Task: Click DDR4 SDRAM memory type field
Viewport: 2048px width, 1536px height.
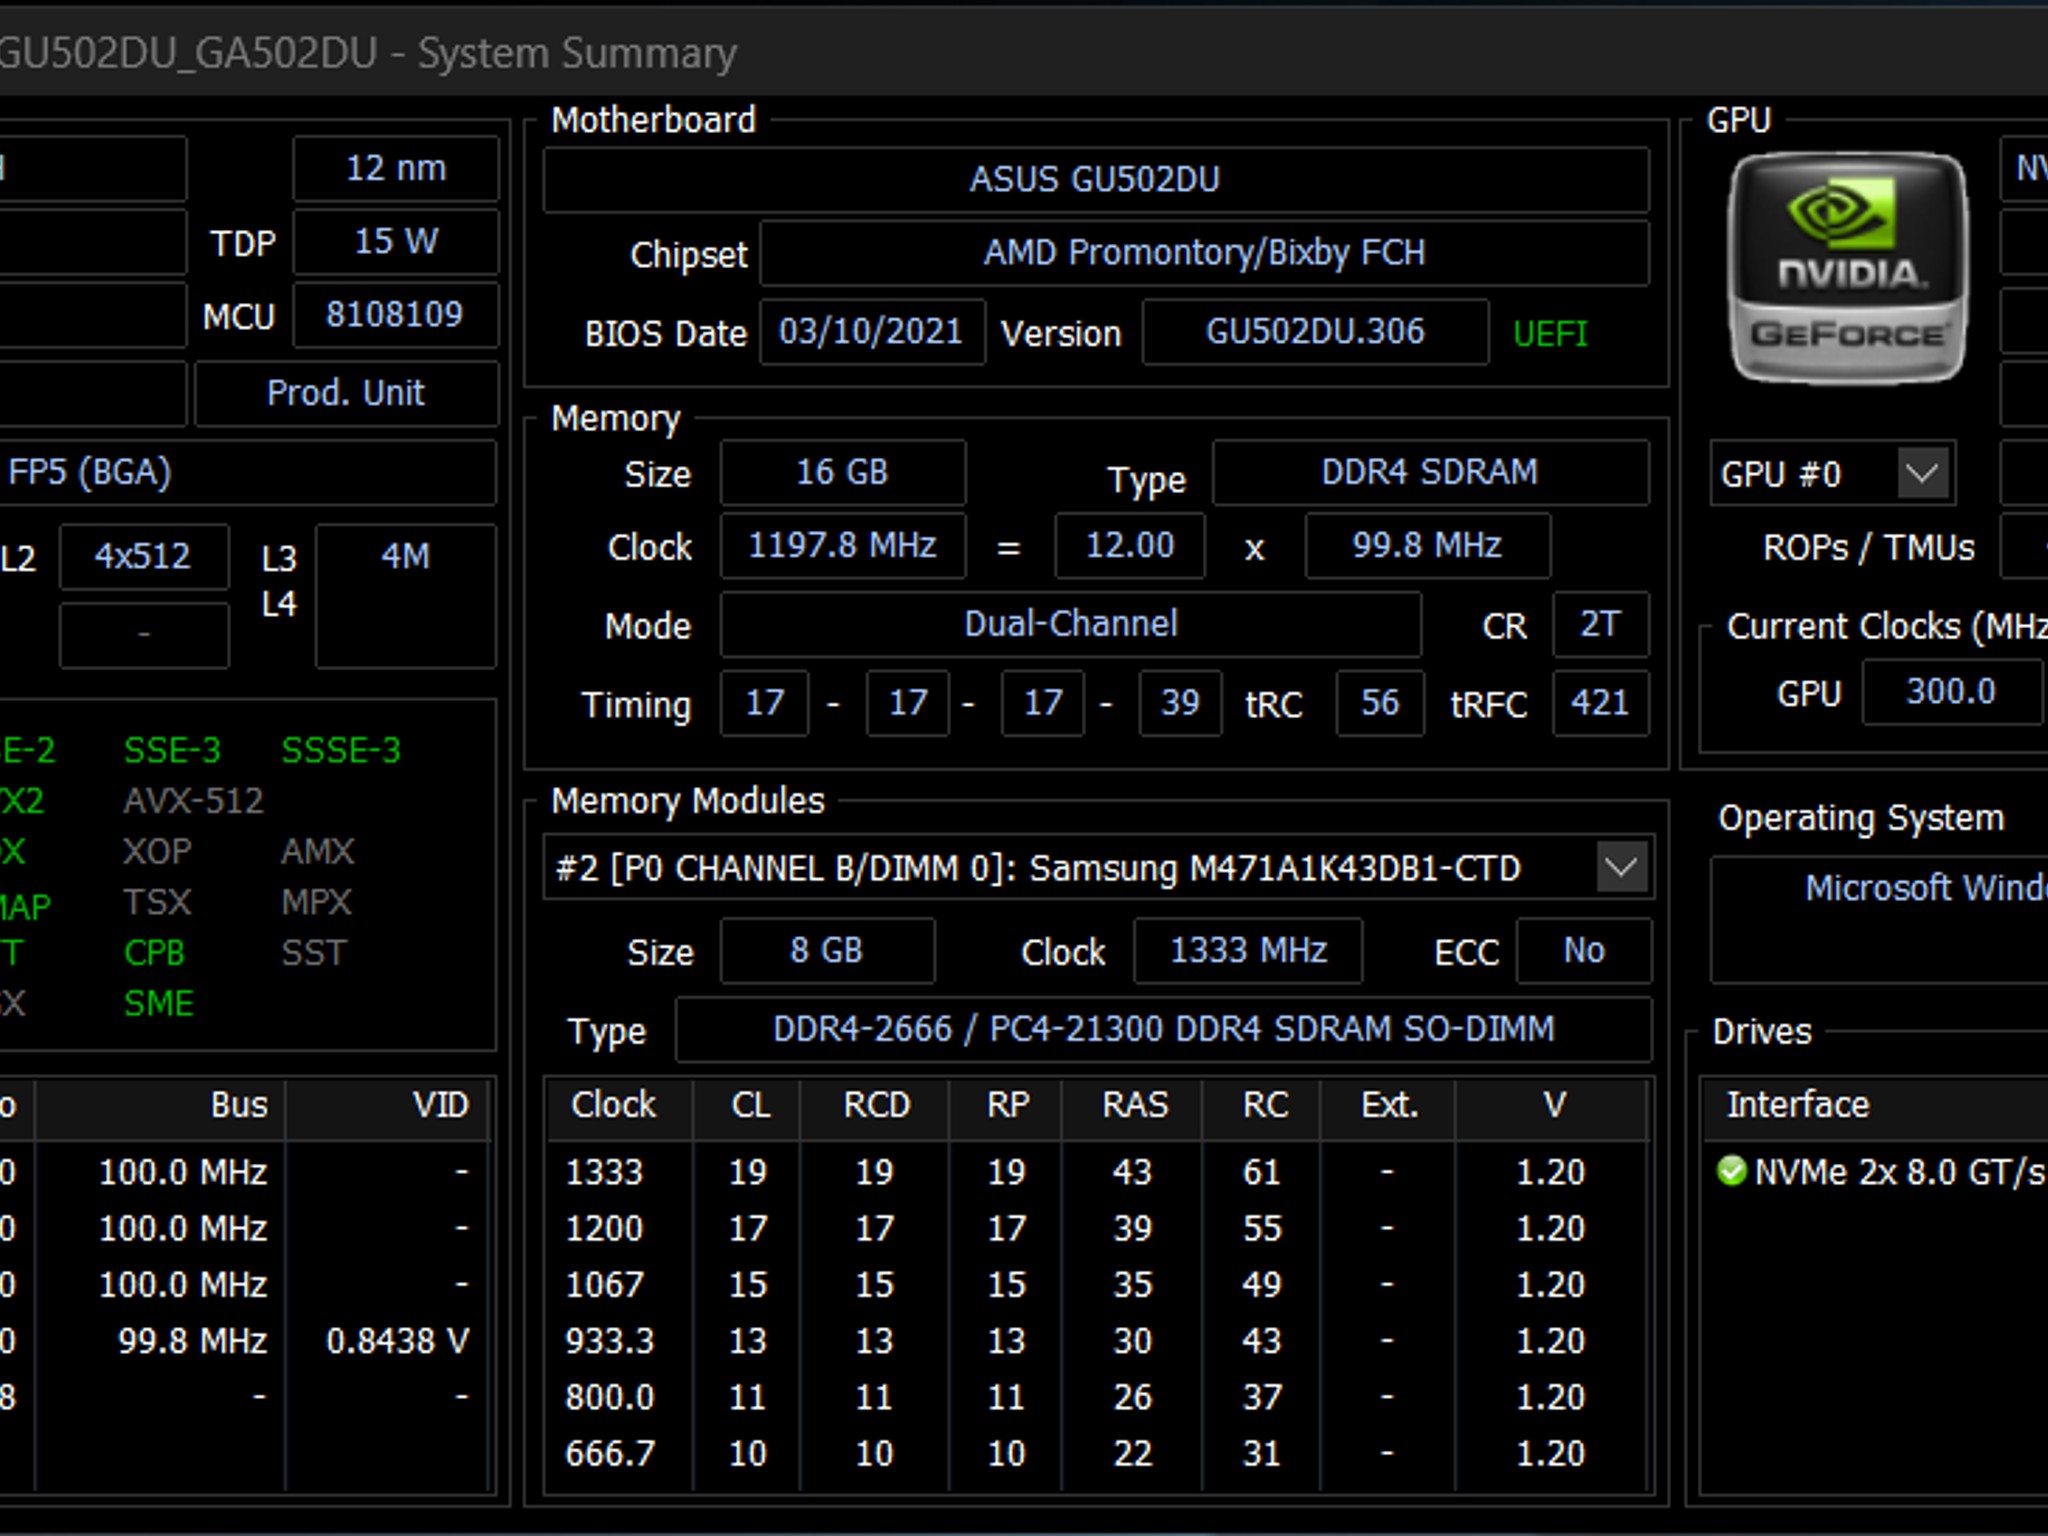Action: click(x=1430, y=472)
